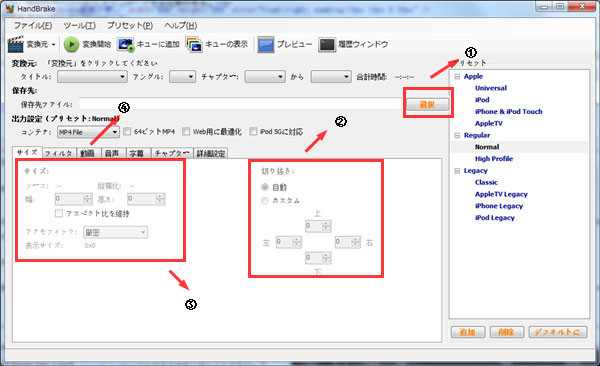Start encoding with the green play icon
The width and height of the screenshot is (600, 366).
(71, 44)
